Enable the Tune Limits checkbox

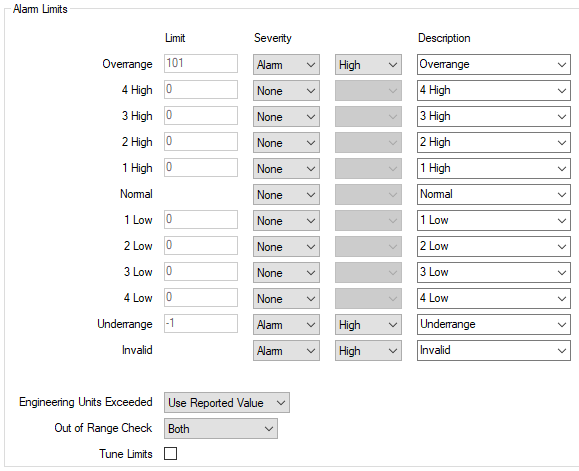coord(170,454)
